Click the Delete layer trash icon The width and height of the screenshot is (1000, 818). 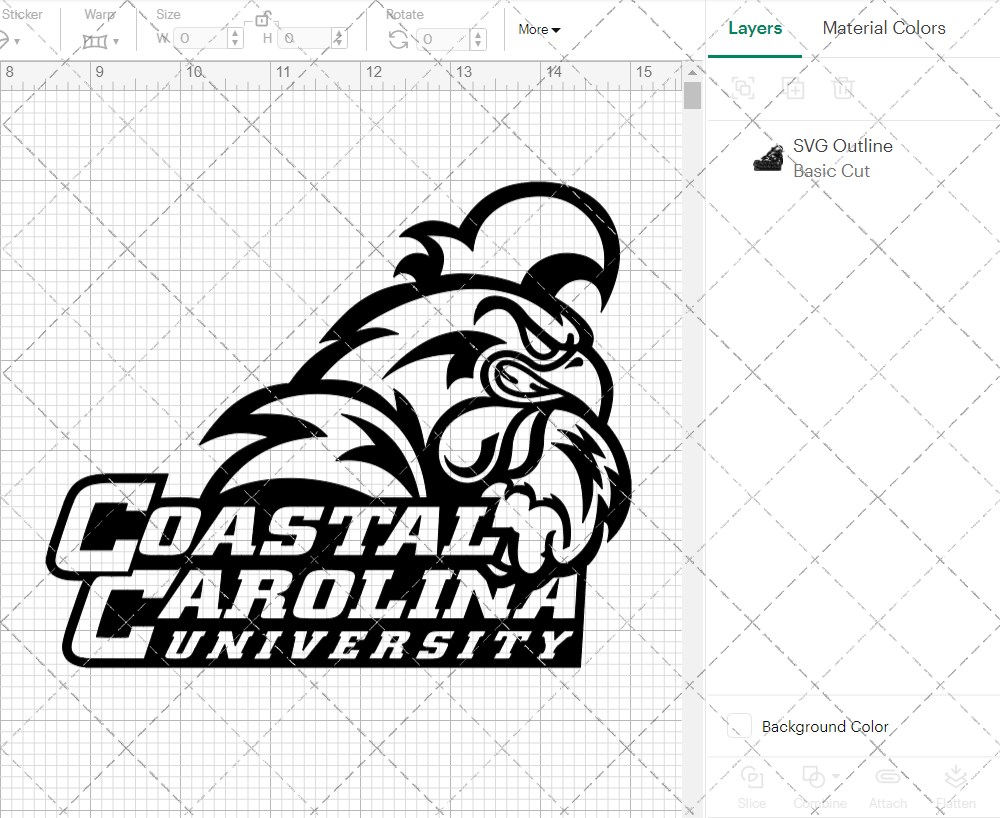click(x=844, y=89)
